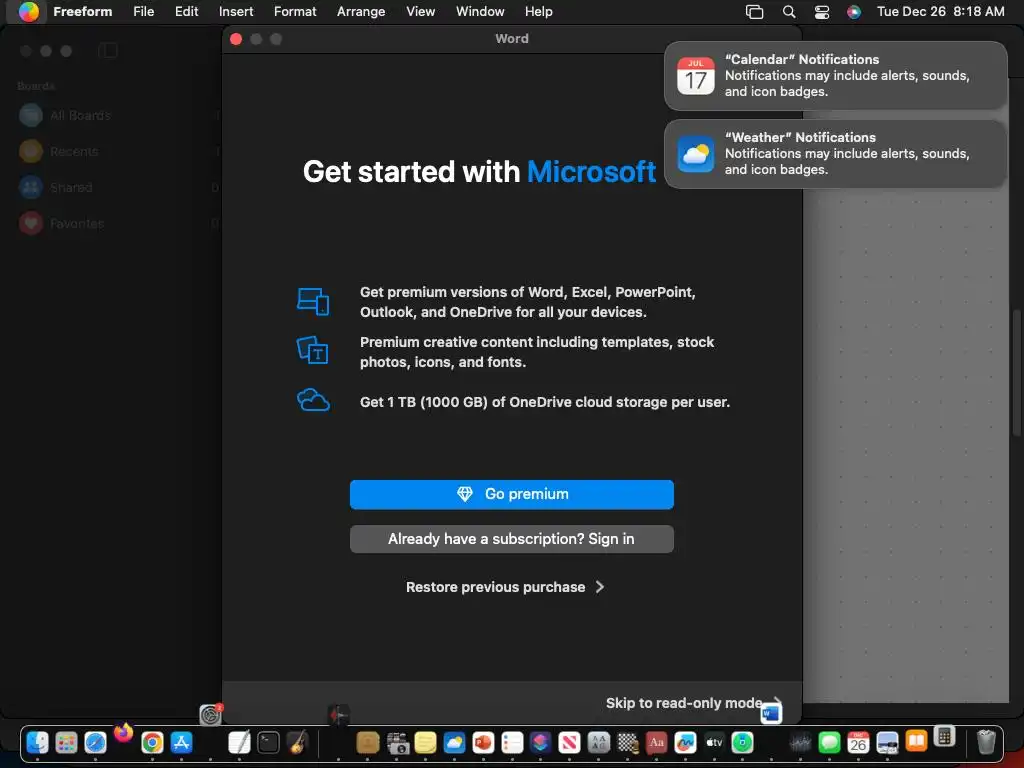Open the Help menu
1024x768 pixels.
point(538,12)
